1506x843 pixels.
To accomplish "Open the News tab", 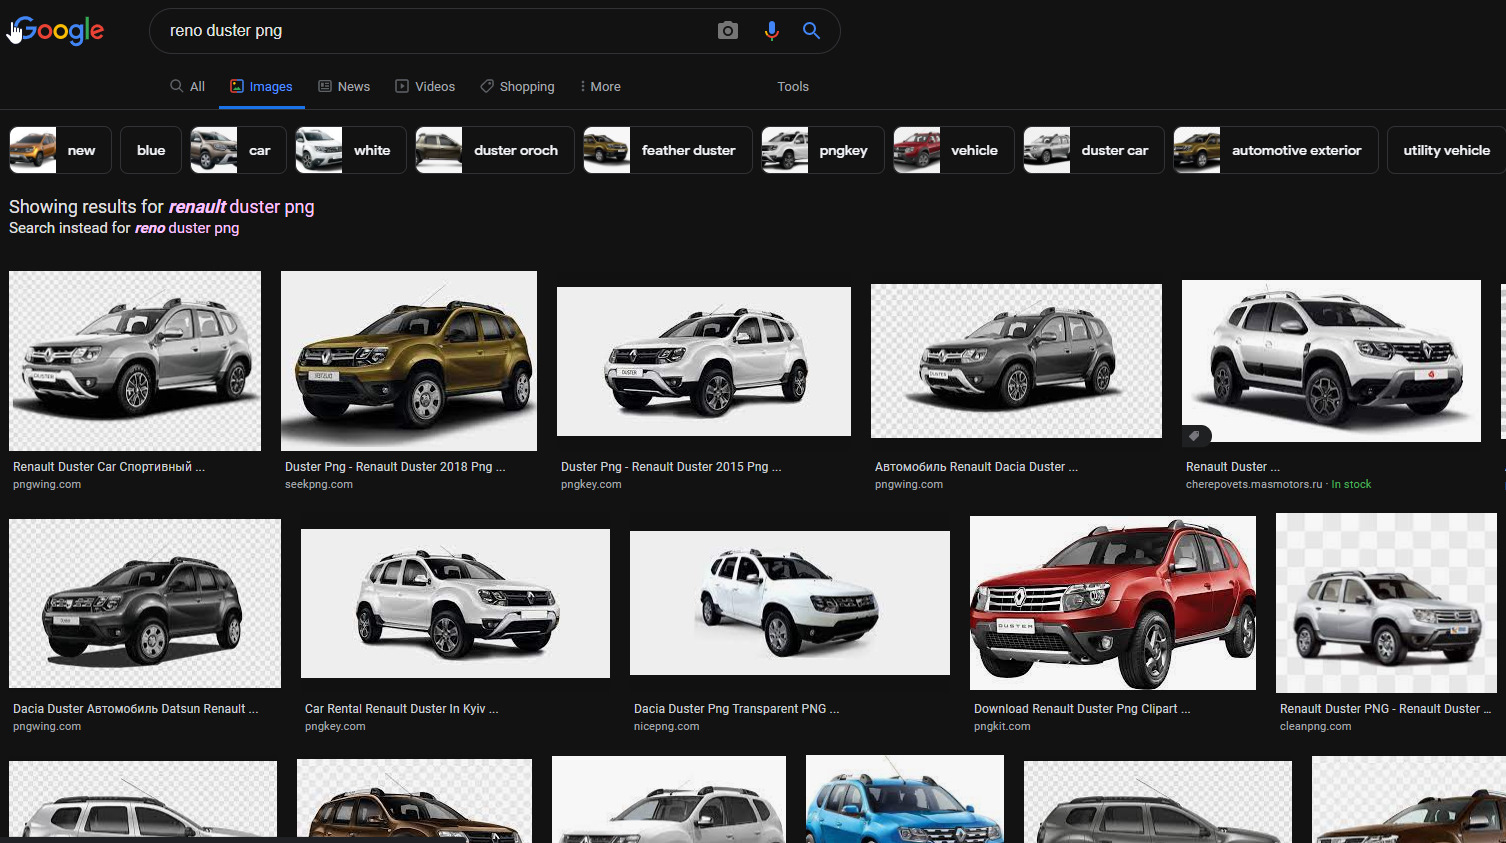I will coord(344,87).
